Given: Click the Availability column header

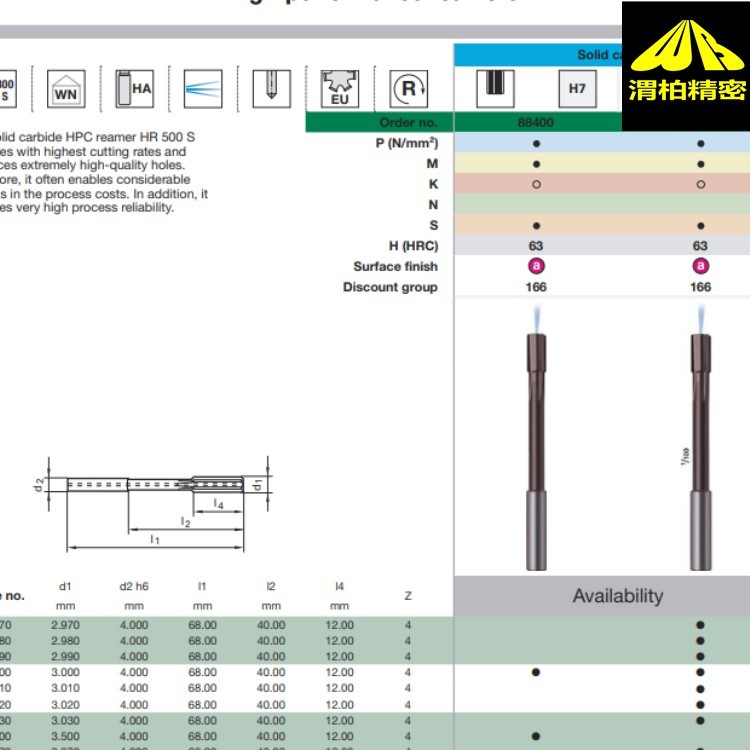Looking at the screenshot, I should coord(617,596).
